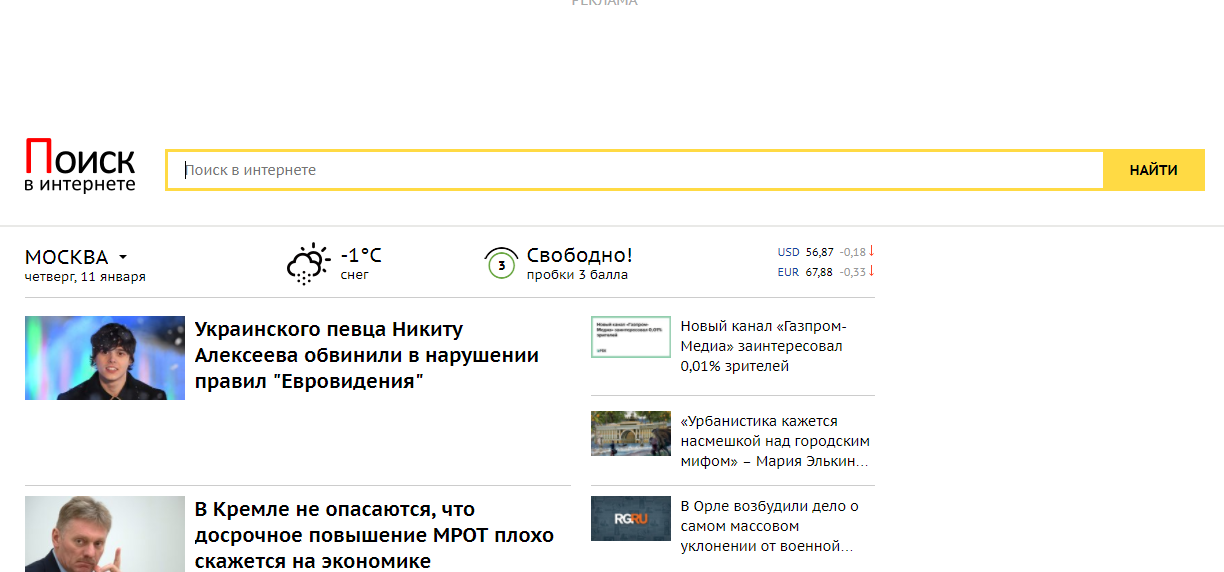Click the Свободно! traffic status text
Image resolution: width=1224 pixels, height=572 pixels.
coord(579,263)
